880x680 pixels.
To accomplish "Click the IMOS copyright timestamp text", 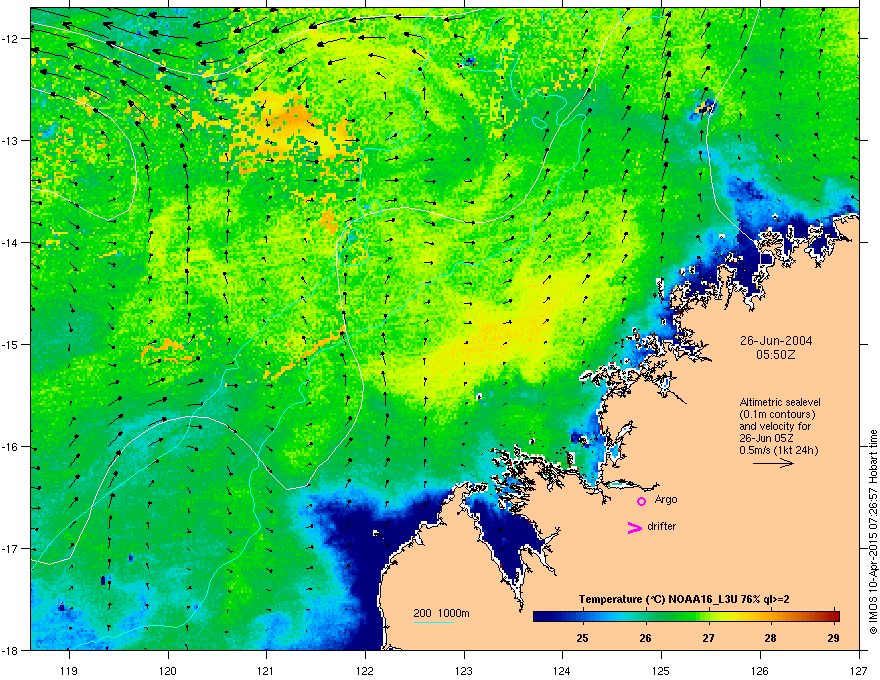I will 873,532.
